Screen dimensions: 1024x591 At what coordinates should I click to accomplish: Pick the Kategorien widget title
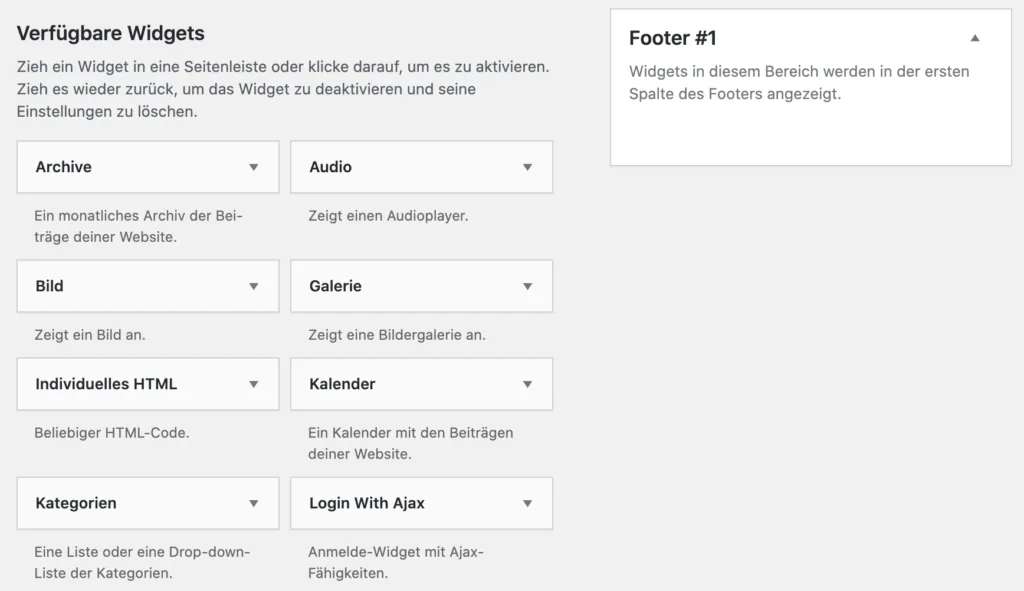click(76, 503)
